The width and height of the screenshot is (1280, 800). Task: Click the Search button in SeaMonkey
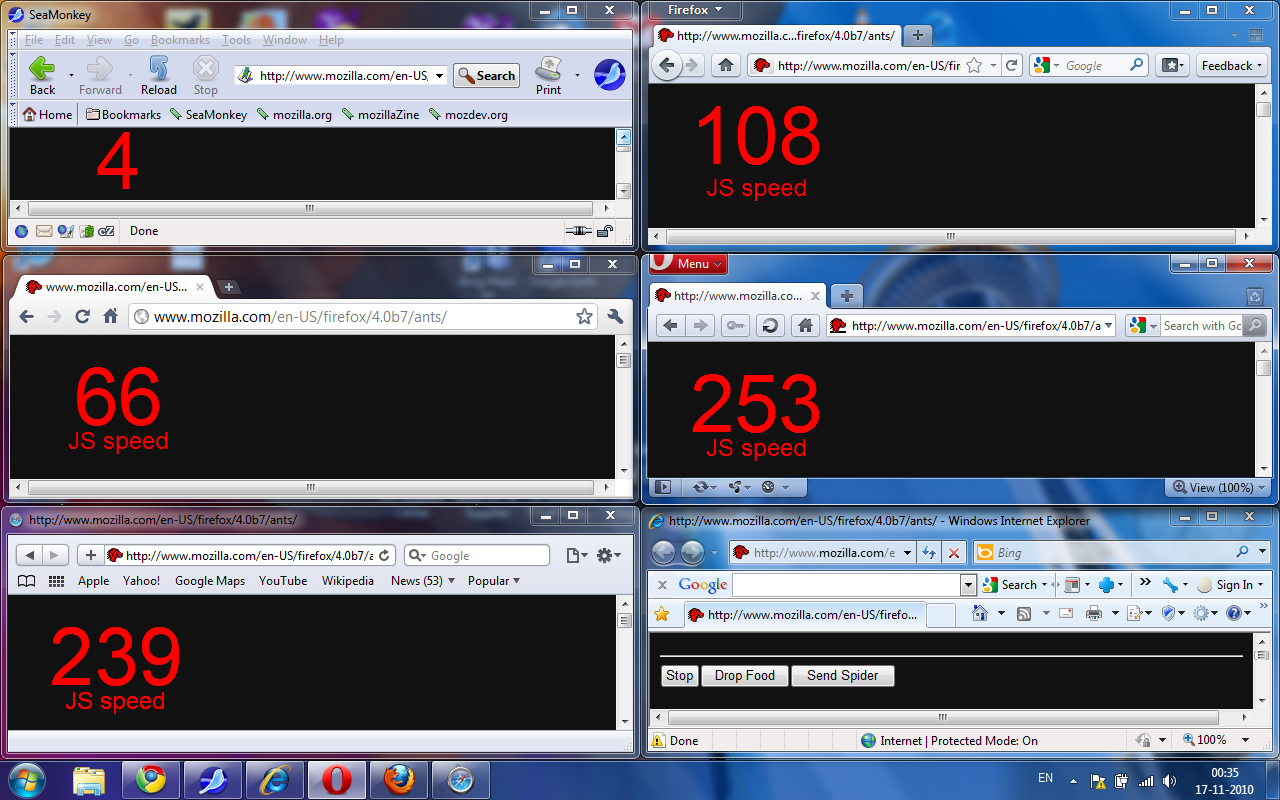click(x=485, y=75)
